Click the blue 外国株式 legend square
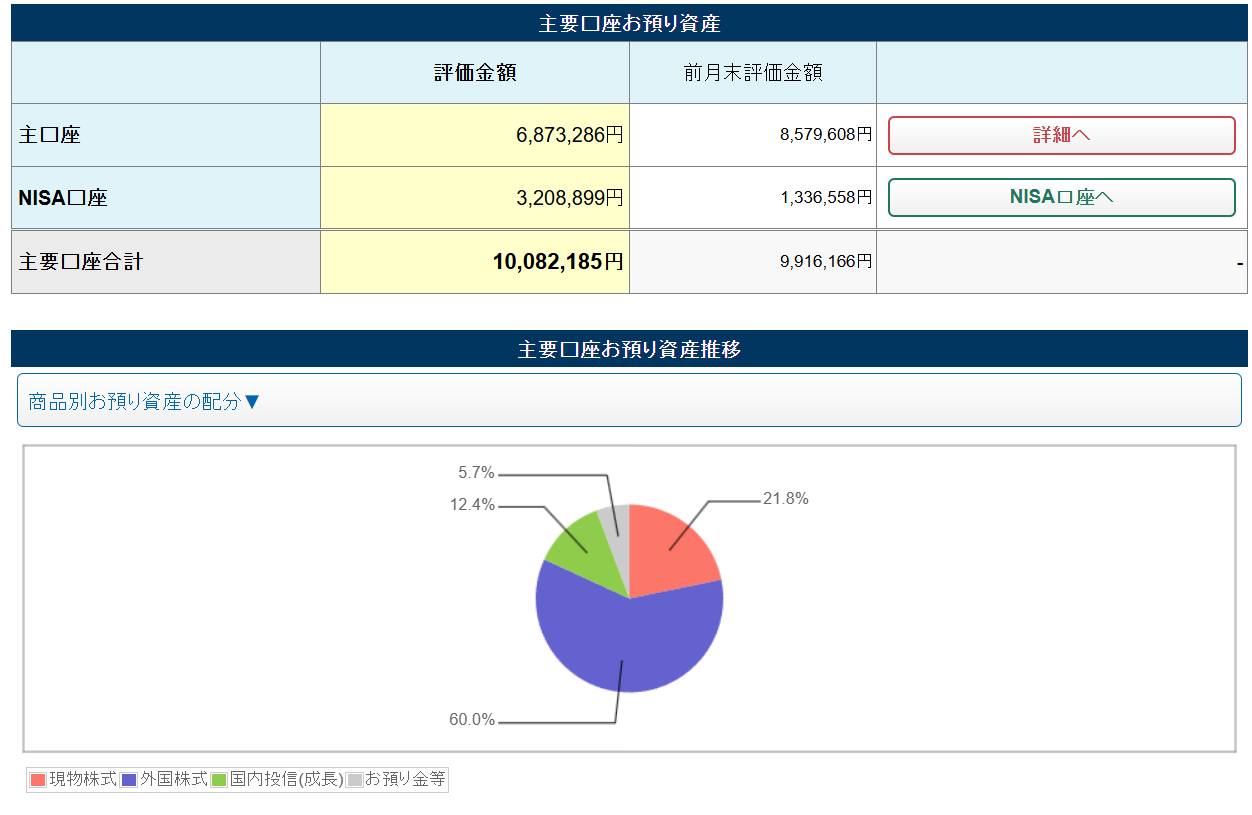The width and height of the screenshot is (1252, 815). click(129, 780)
